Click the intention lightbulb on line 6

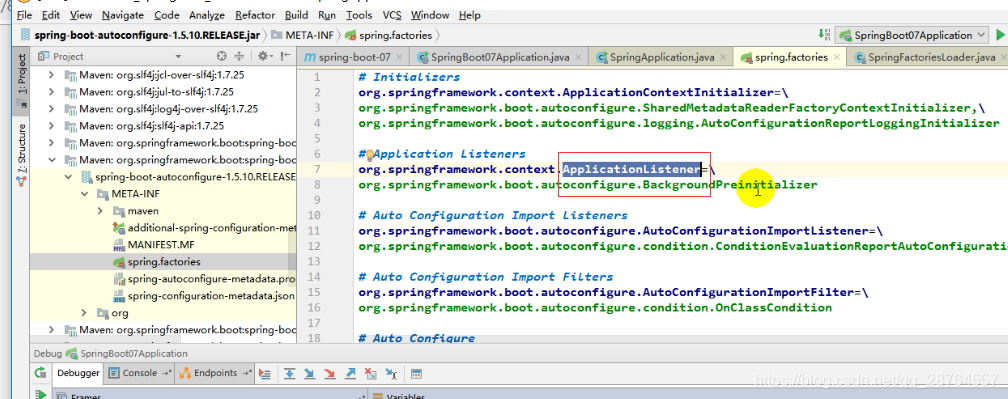(x=370, y=154)
